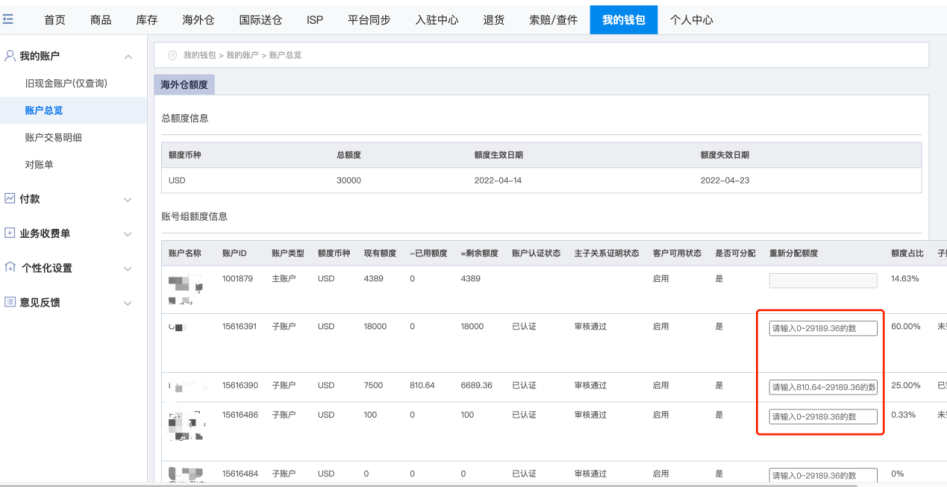947x487 pixels.
Task: Click the 现有额度 column header
Action: click(380, 253)
